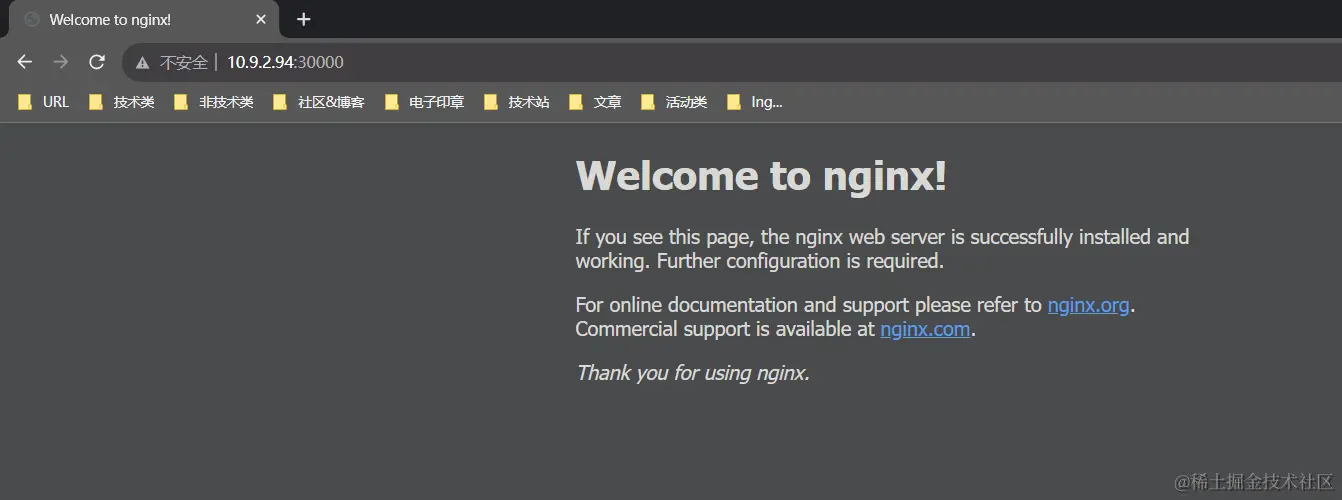Click the 不安全 security label
1342x500 pixels.
[x=184, y=62]
